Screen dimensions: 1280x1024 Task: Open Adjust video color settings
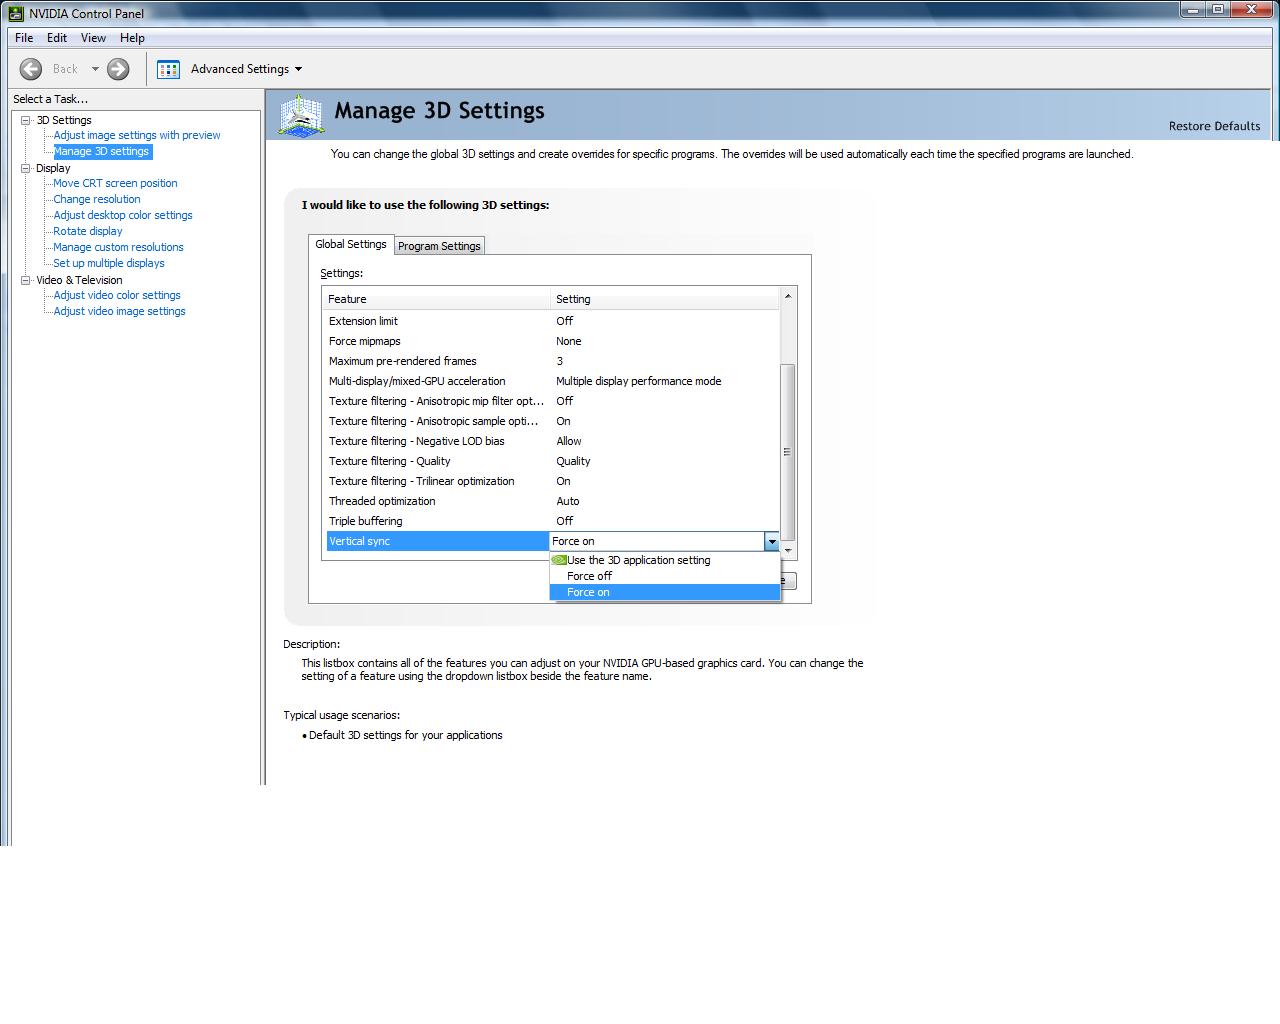(117, 295)
